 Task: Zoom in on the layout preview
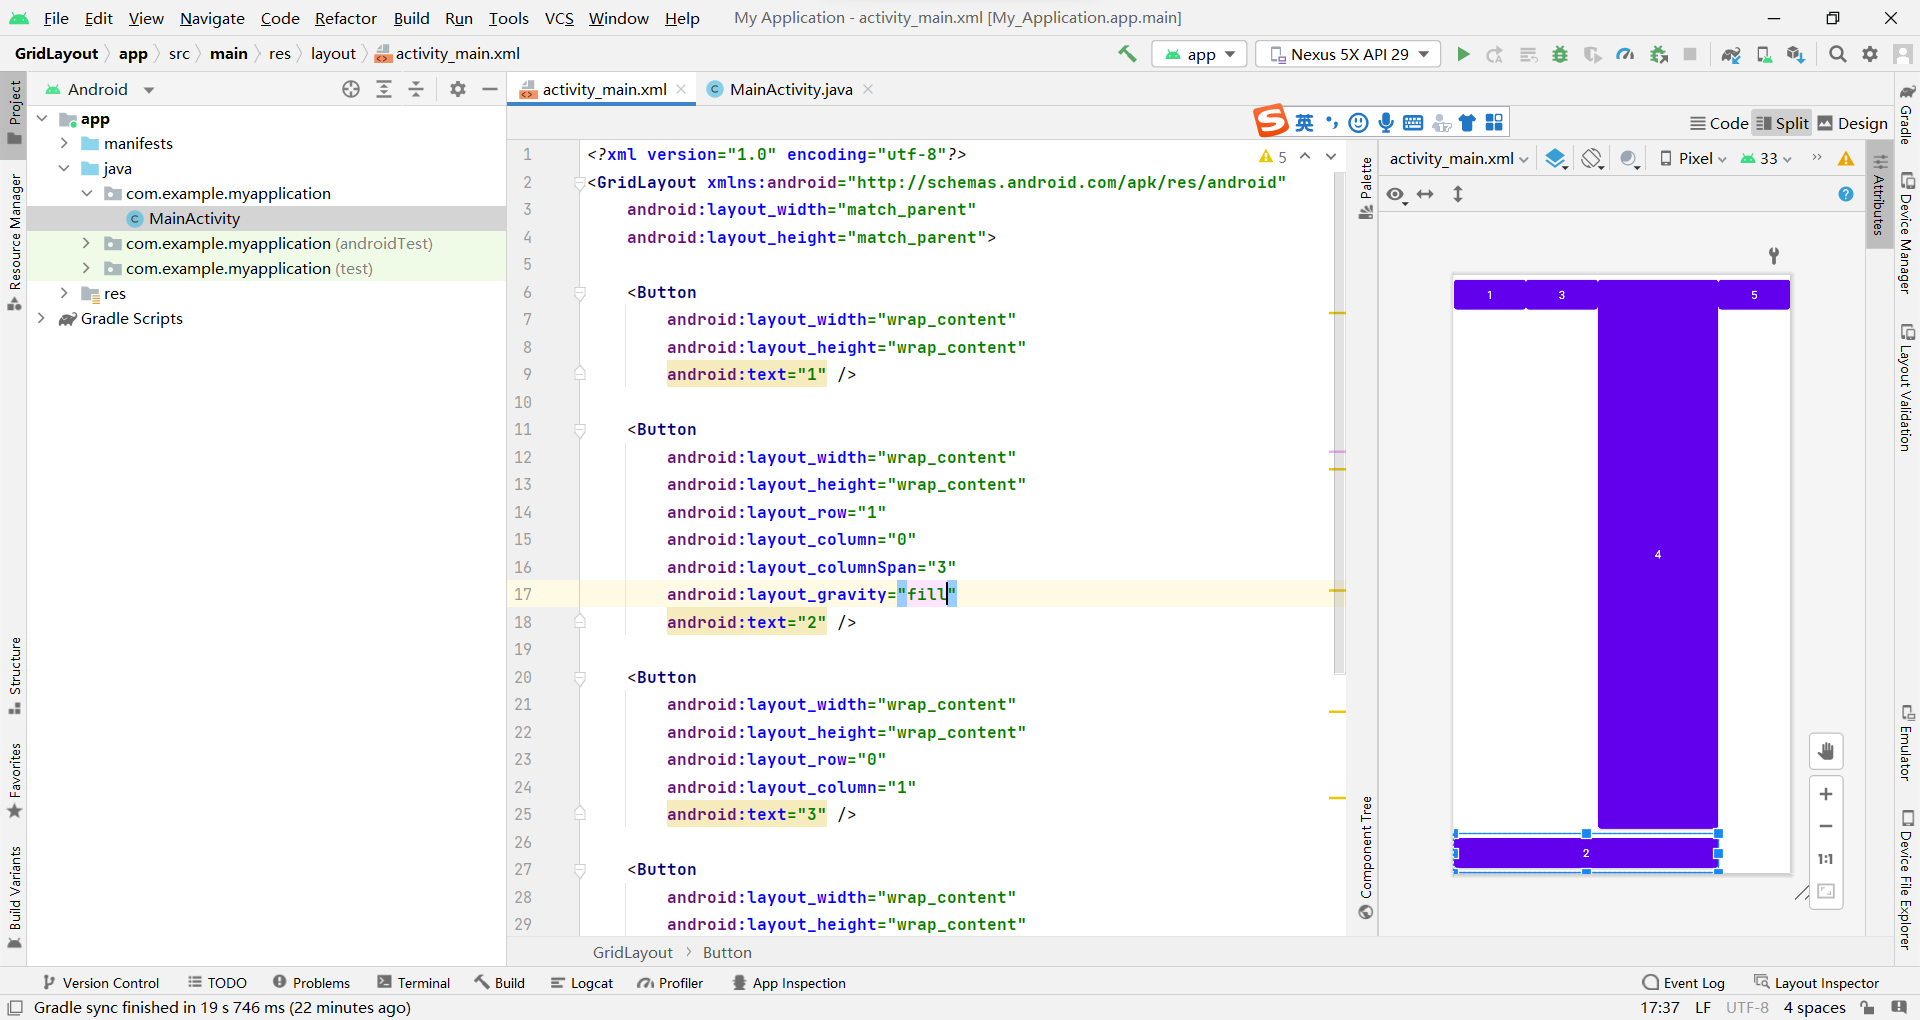point(1827,793)
